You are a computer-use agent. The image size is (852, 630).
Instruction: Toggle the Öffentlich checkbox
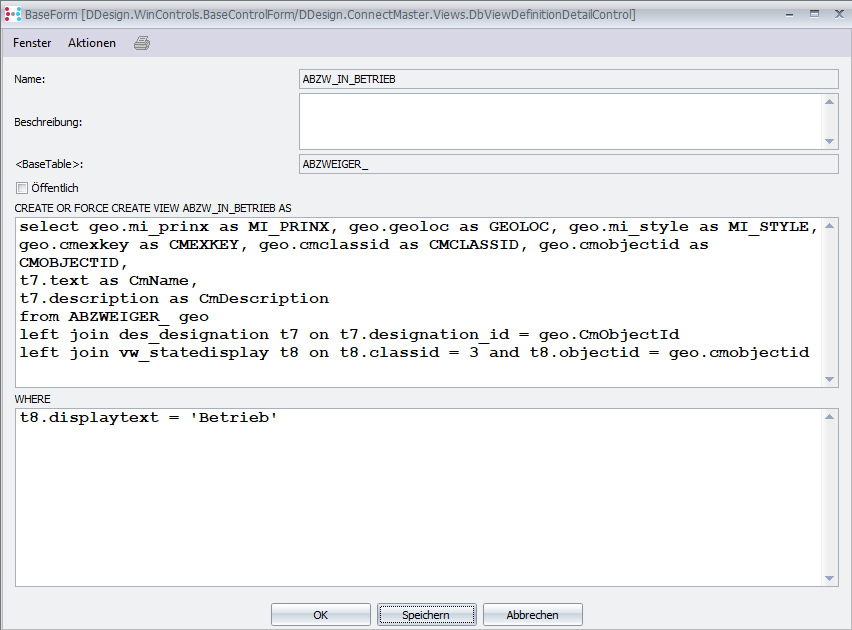point(22,188)
